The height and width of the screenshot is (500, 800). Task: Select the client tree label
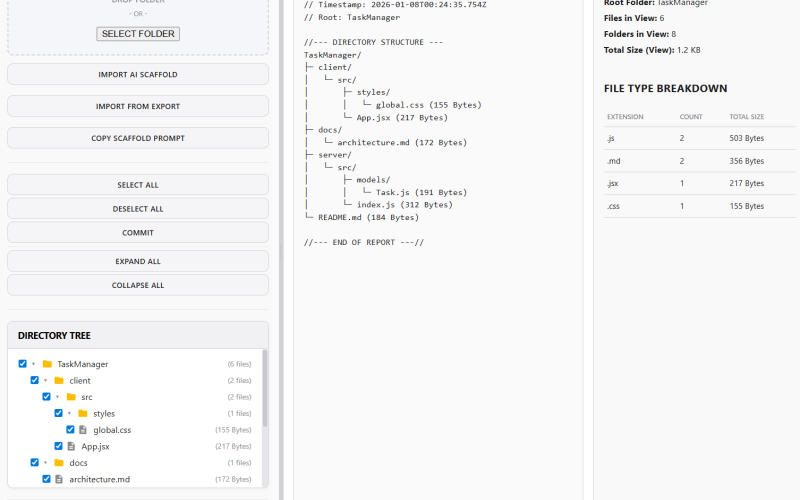tap(80, 380)
